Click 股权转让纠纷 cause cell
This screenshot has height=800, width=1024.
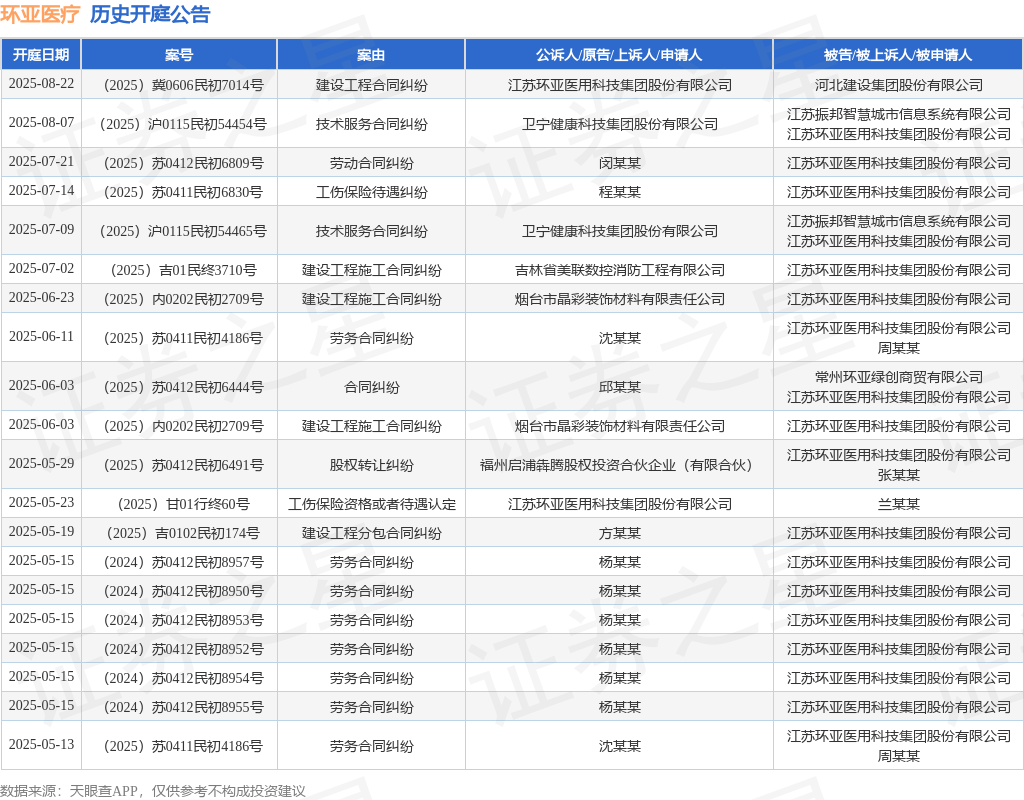(372, 465)
